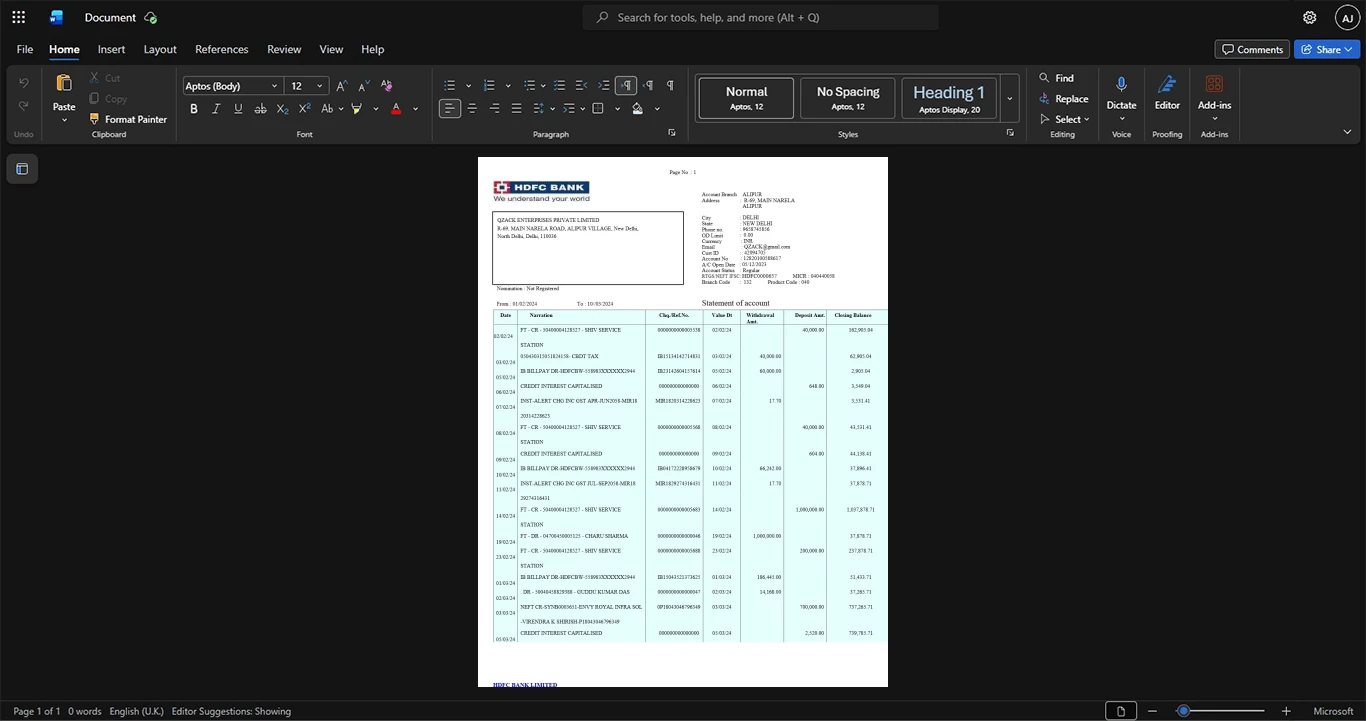The image size is (1366, 721).
Task: Click the Paste clipboard icon
Action: [x=64, y=83]
